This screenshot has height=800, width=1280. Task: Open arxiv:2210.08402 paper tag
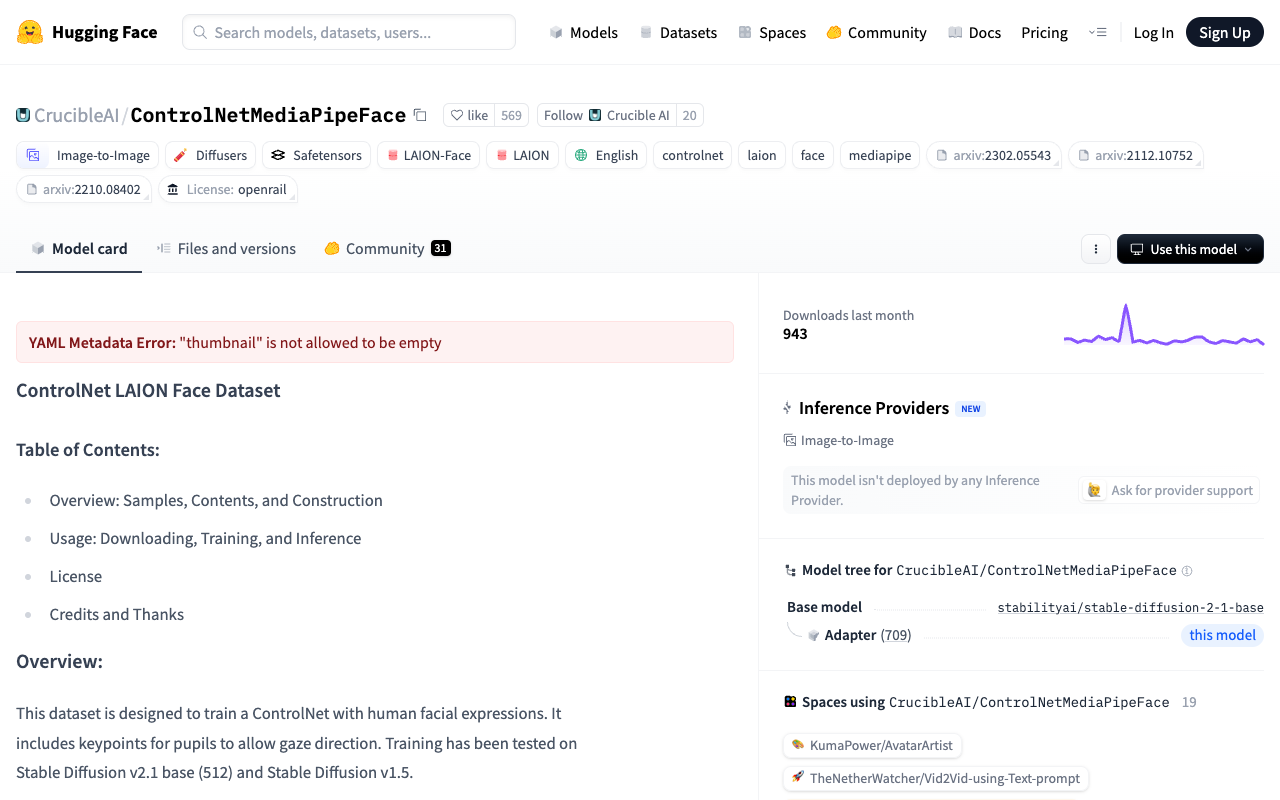click(84, 189)
